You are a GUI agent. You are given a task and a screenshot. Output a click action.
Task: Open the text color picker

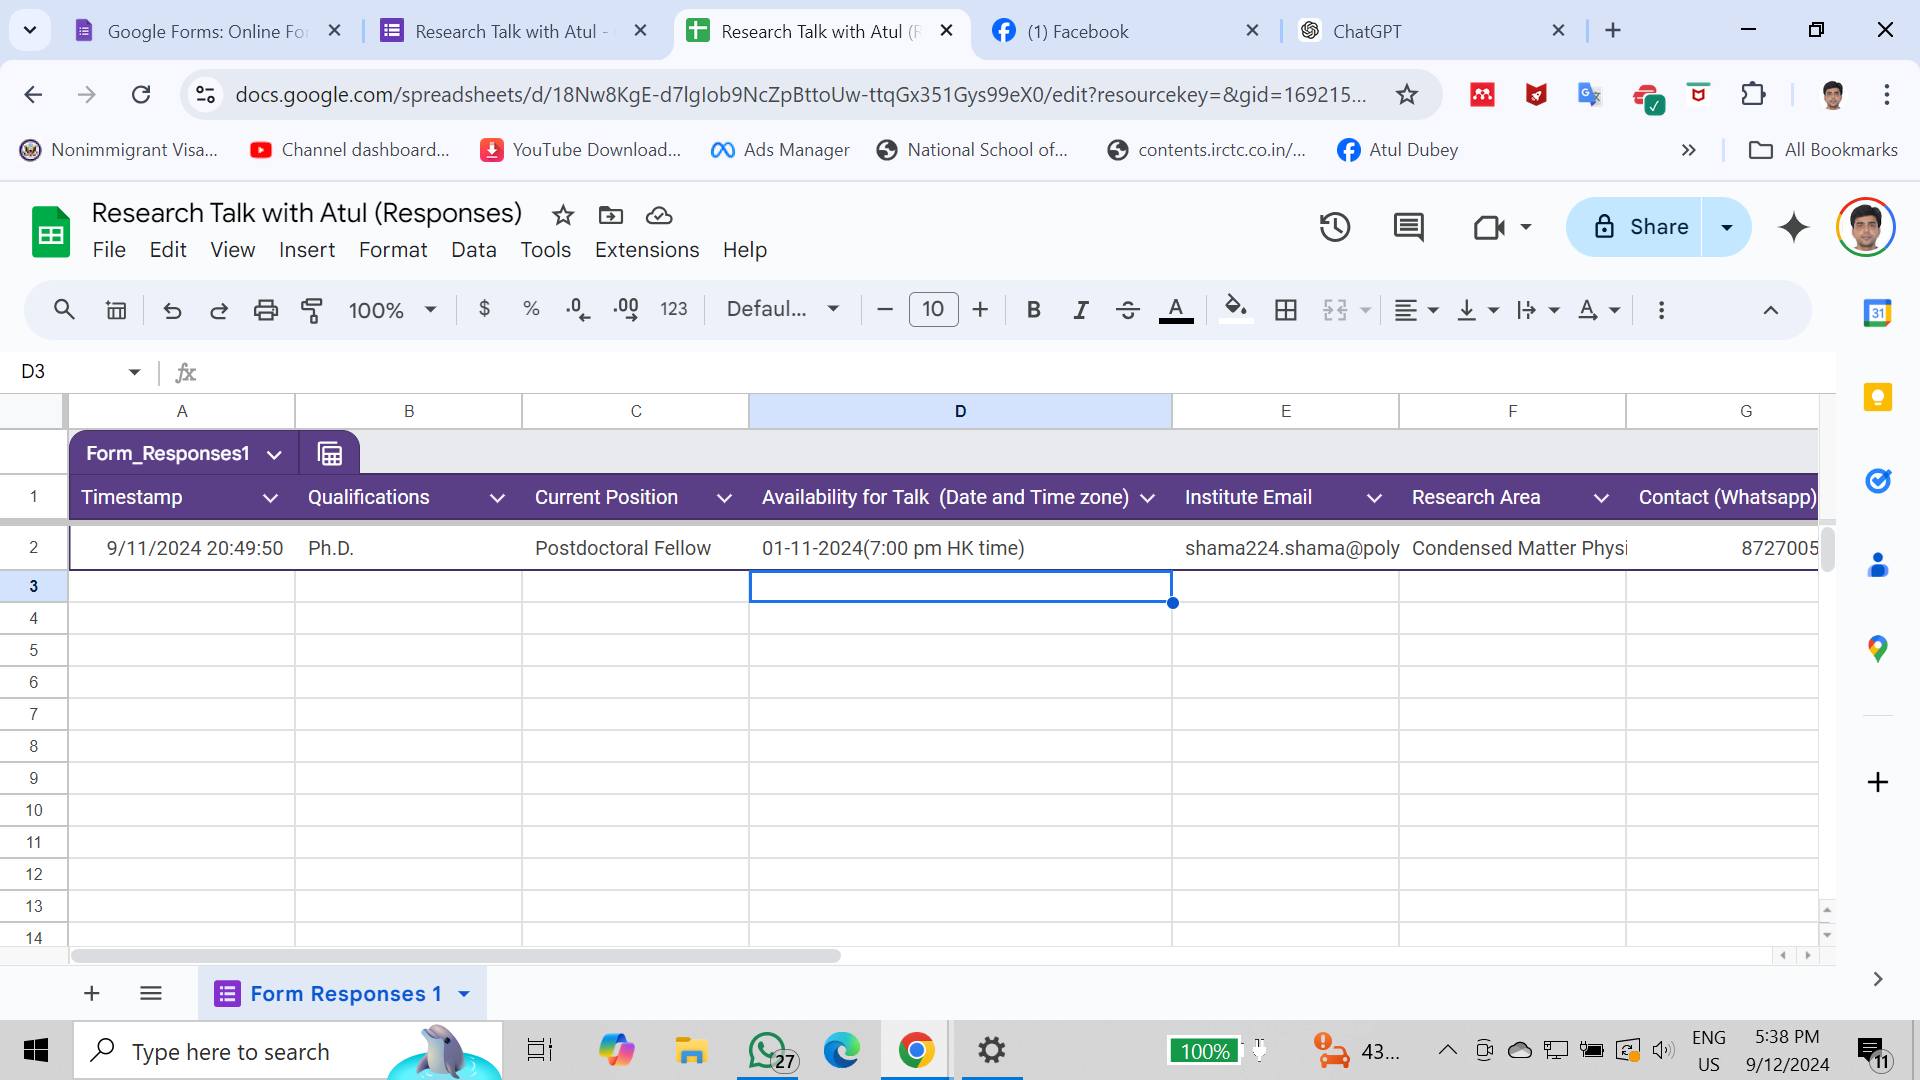1176,310
